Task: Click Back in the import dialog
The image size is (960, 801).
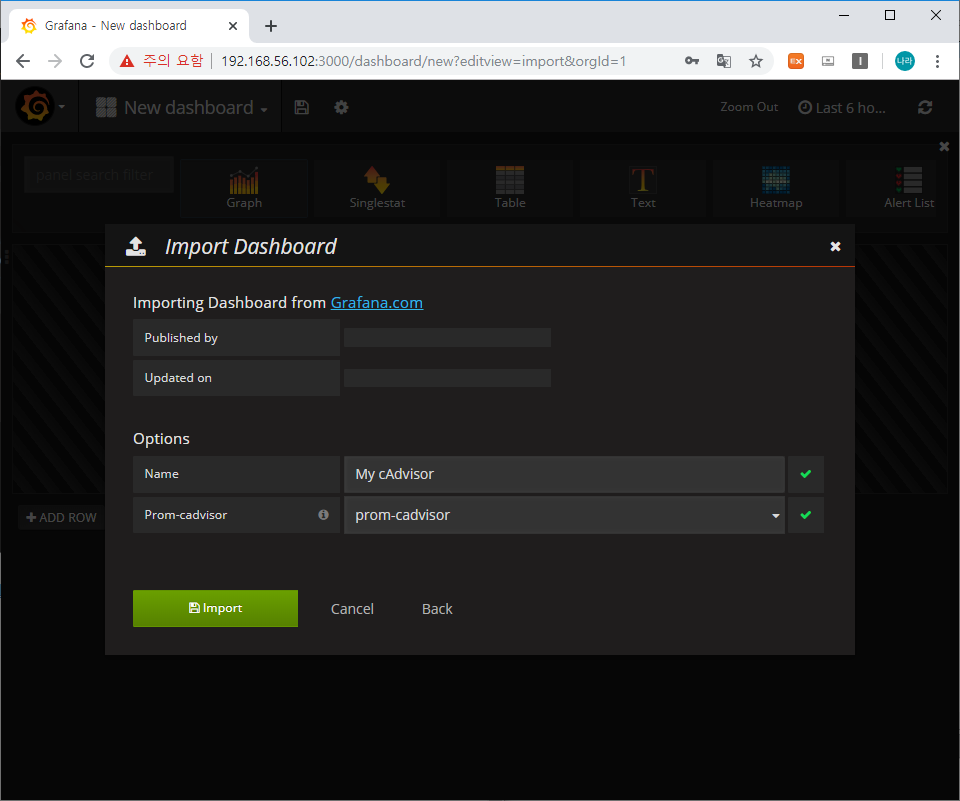Action: [437, 609]
